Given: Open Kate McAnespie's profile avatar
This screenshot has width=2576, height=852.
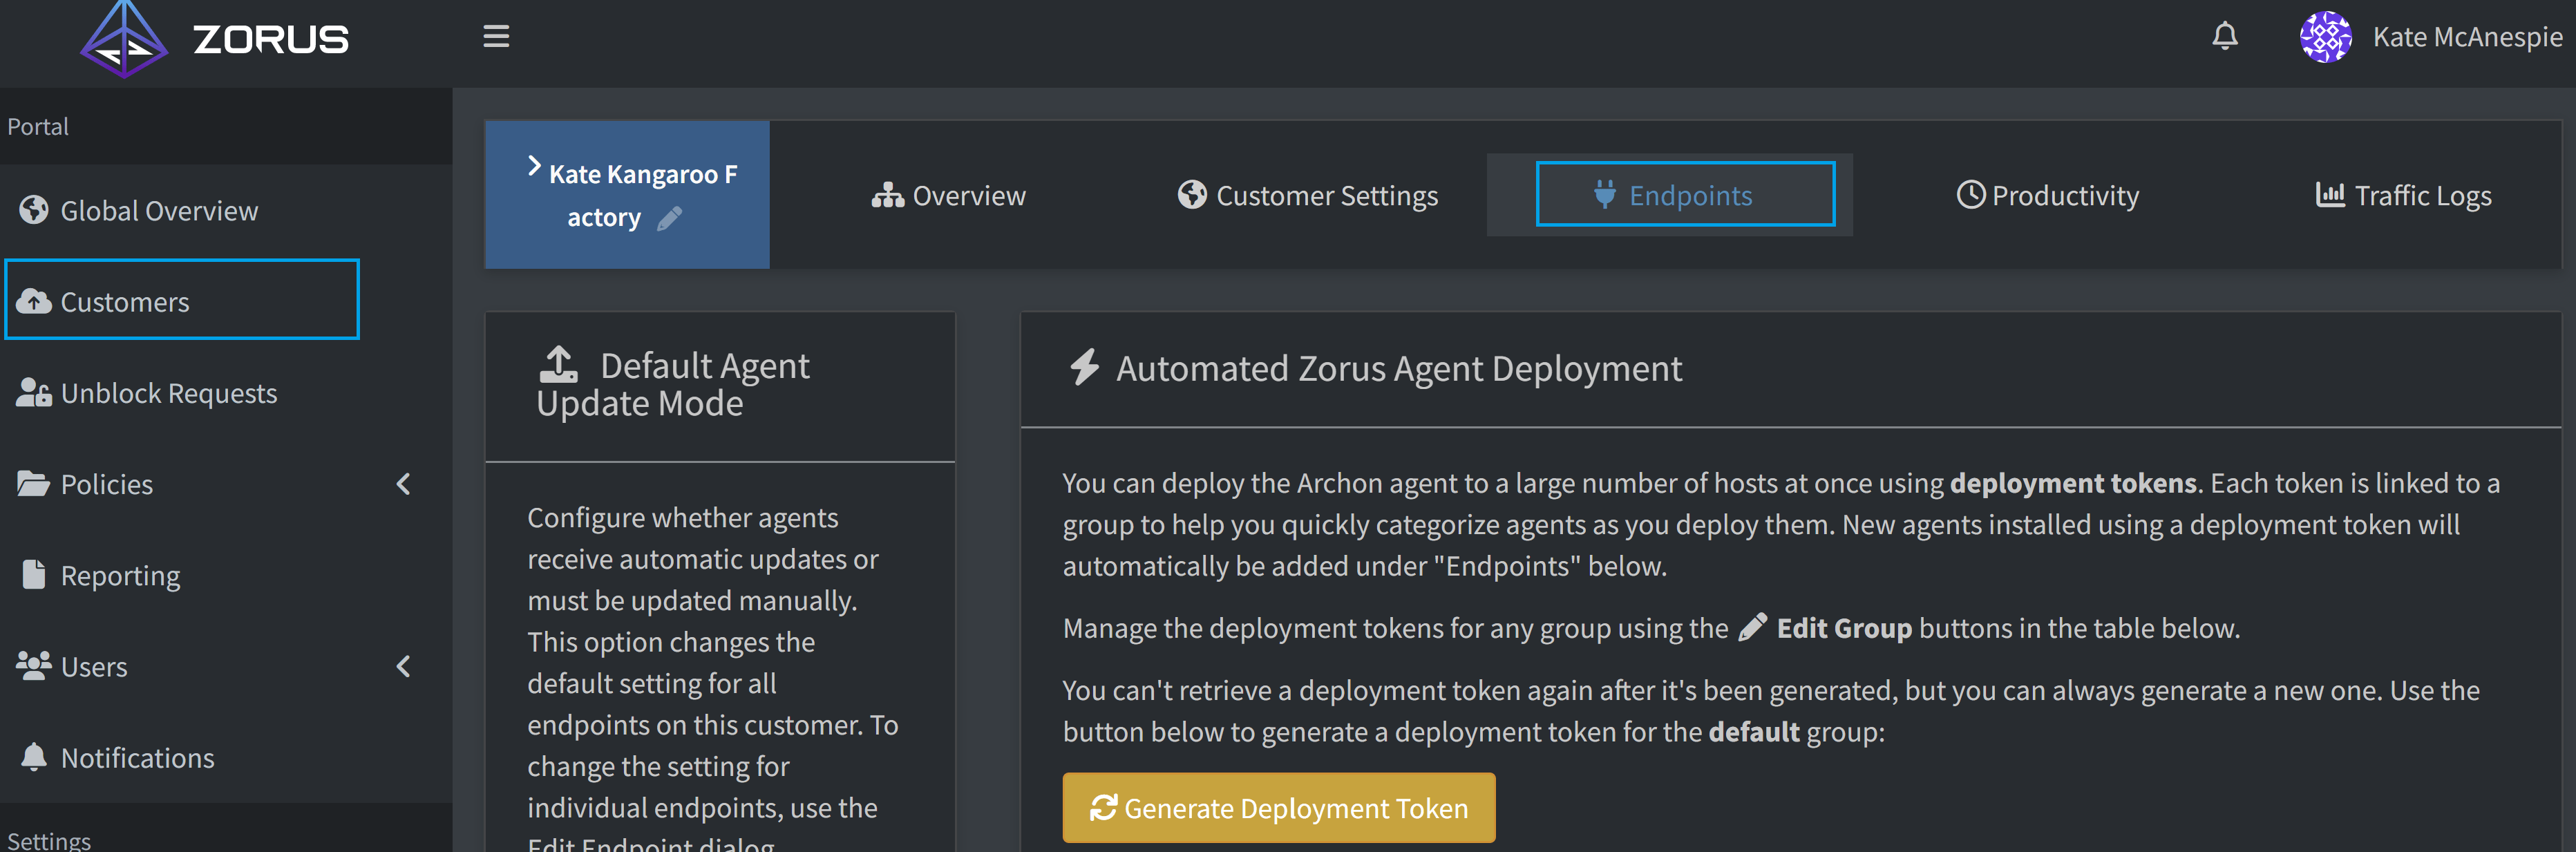Looking at the screenshot, I should pos(2326,37).
